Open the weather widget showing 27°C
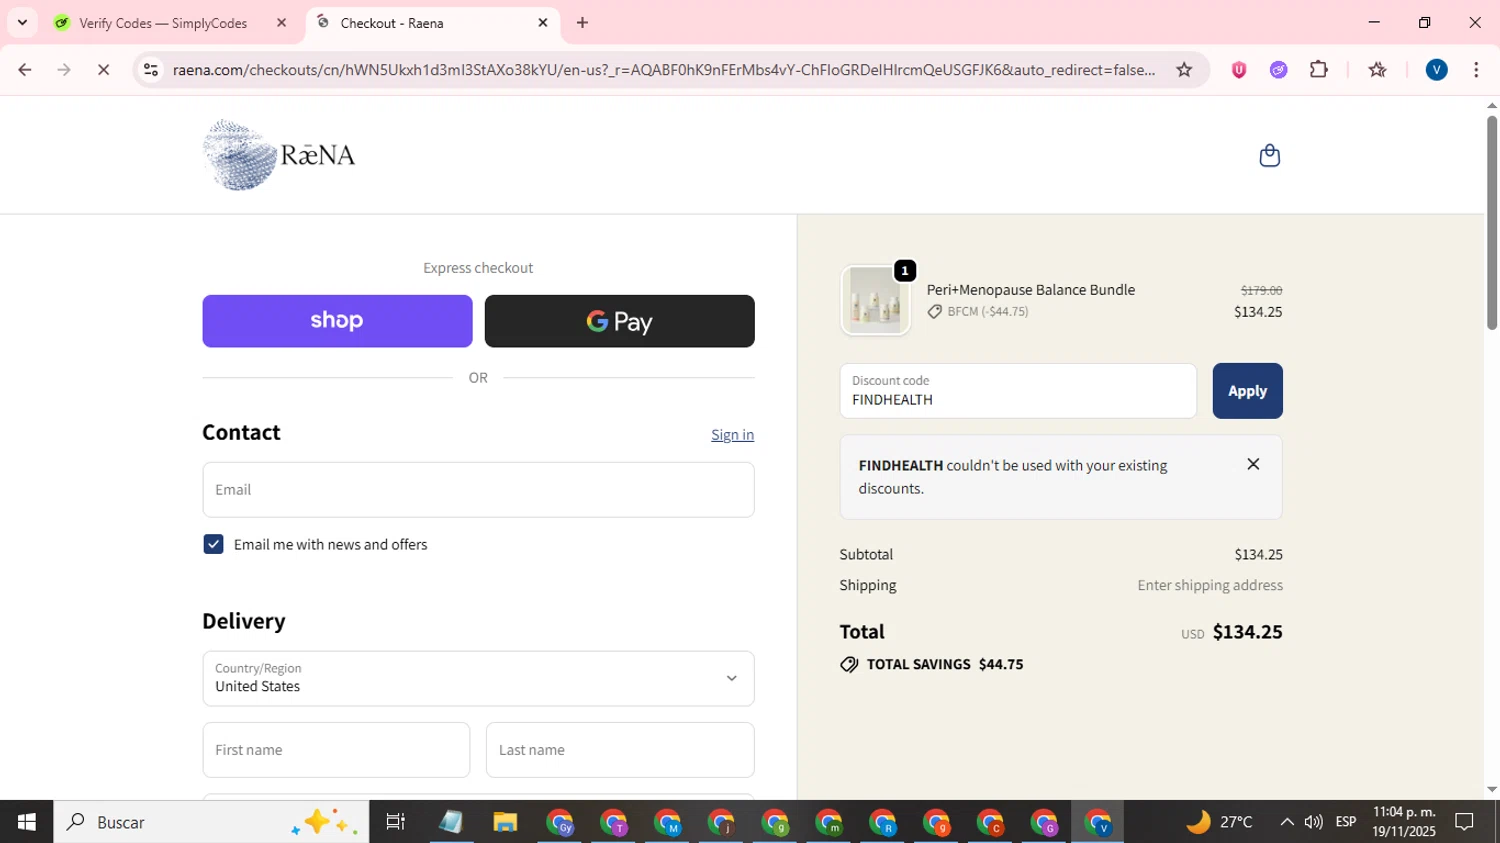The width and height of the screenshot is (1500, 843). [x=1220, y=822]
